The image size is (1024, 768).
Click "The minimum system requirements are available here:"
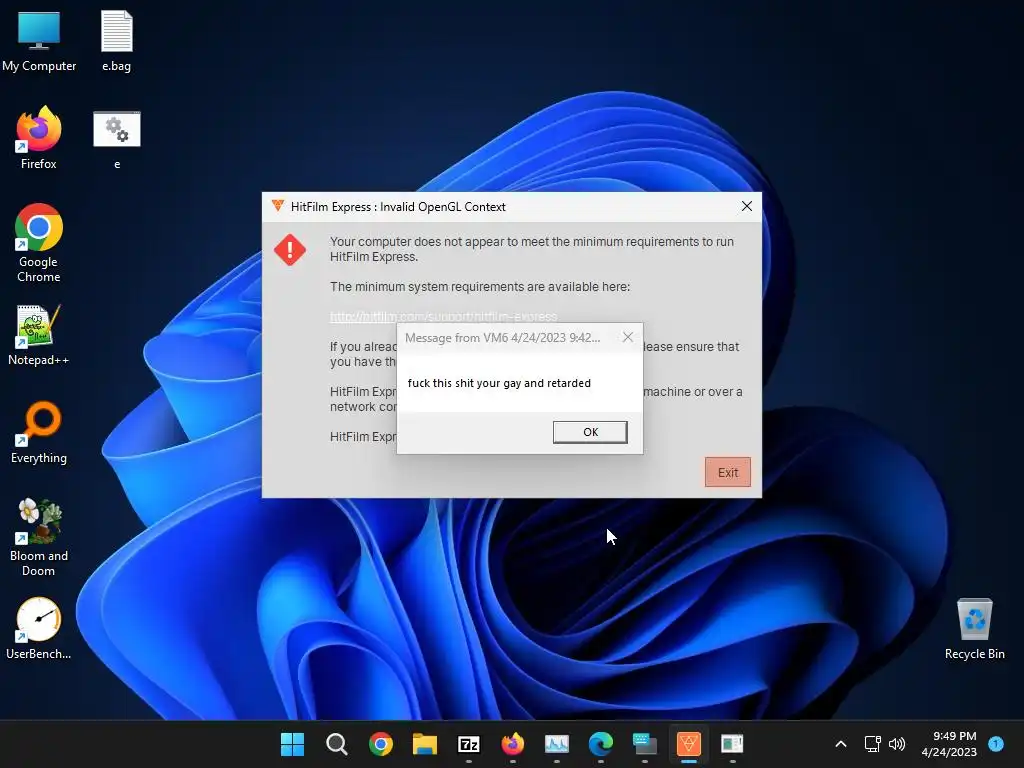point(480,287)
